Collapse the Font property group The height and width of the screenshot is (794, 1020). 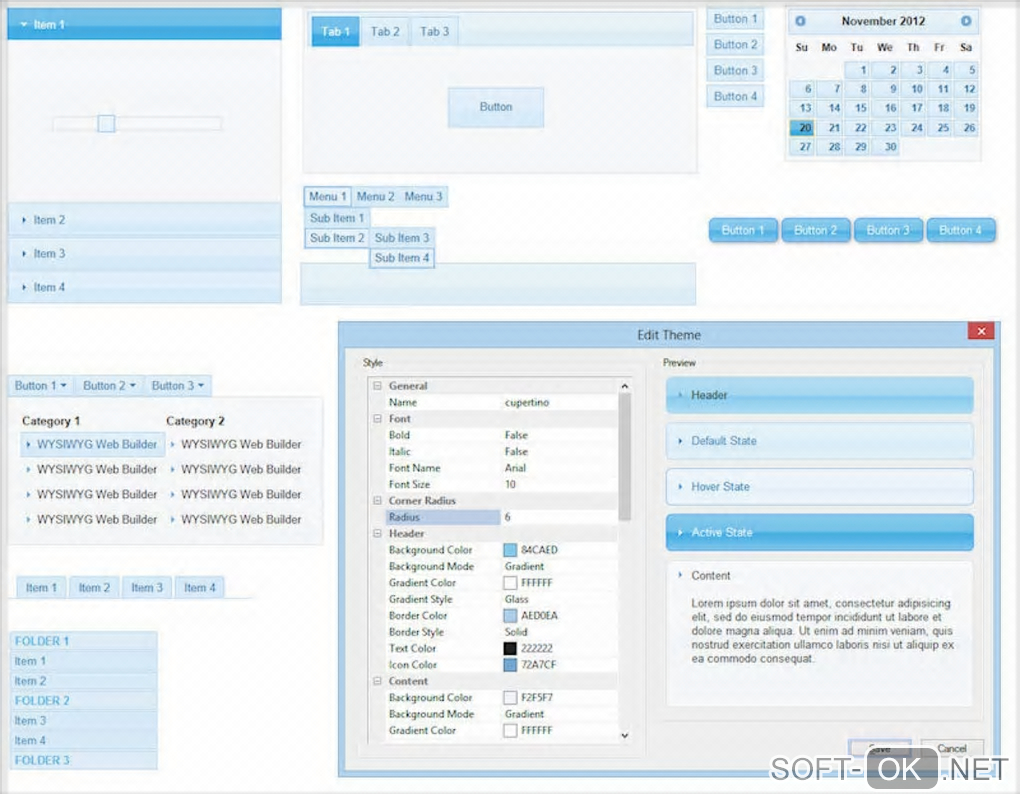pos(377,419)
